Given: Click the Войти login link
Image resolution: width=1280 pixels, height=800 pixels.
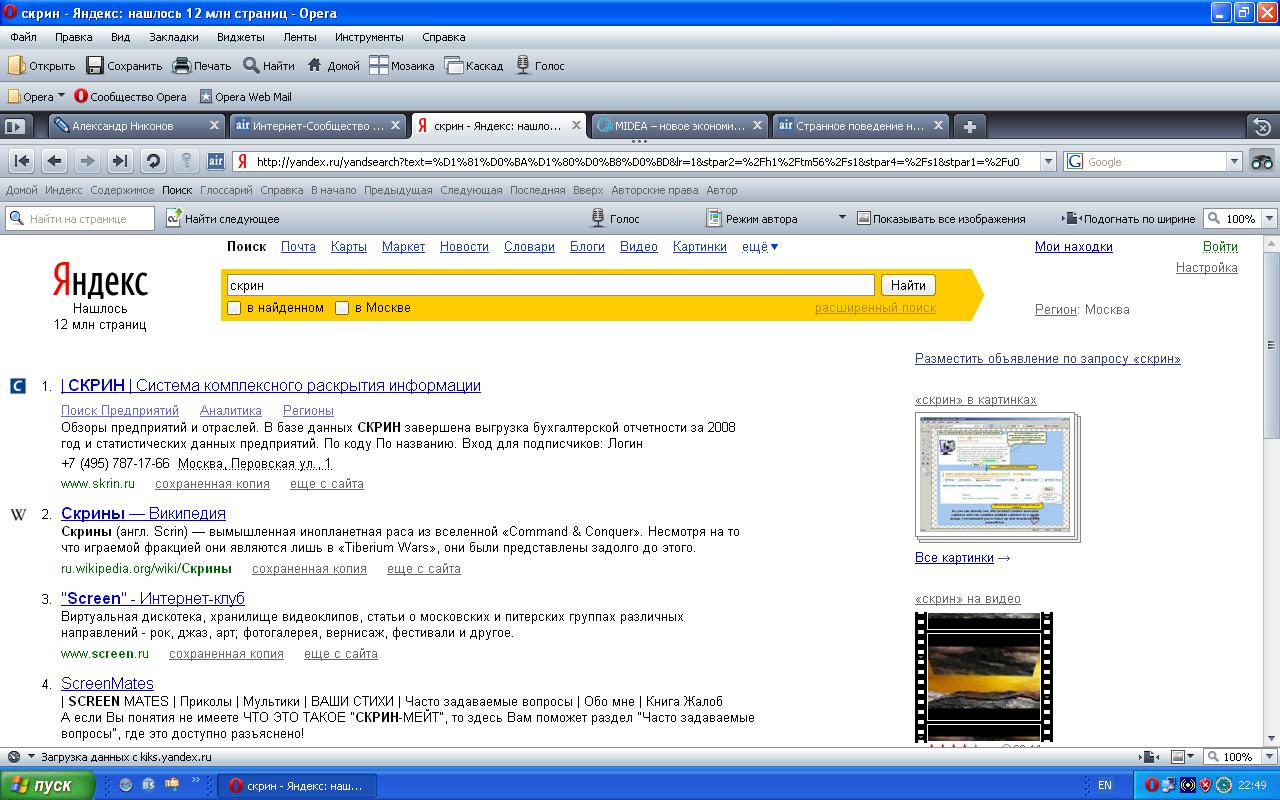Looking at the screenshot, I should pyautogui.click(x=1220, y=247).
